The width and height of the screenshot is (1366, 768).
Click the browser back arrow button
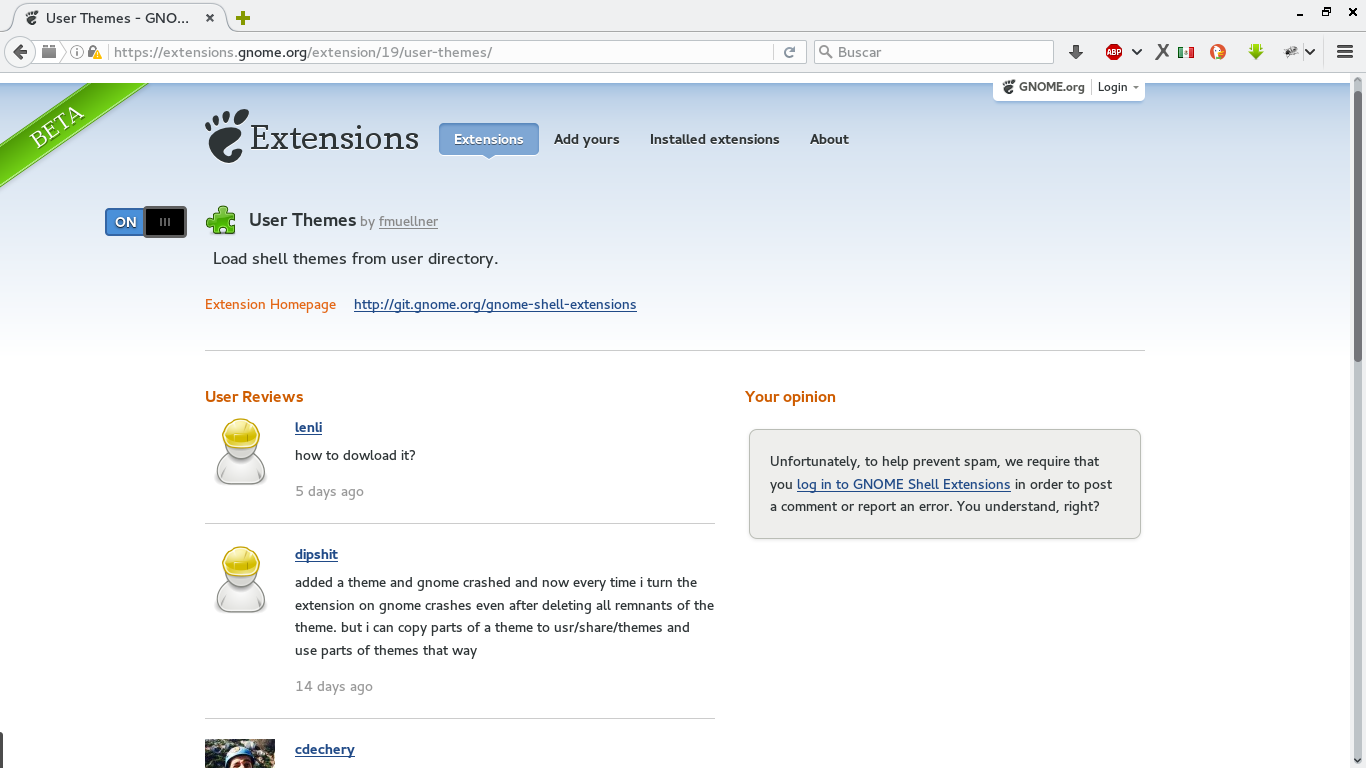click(x=20, y=52)
